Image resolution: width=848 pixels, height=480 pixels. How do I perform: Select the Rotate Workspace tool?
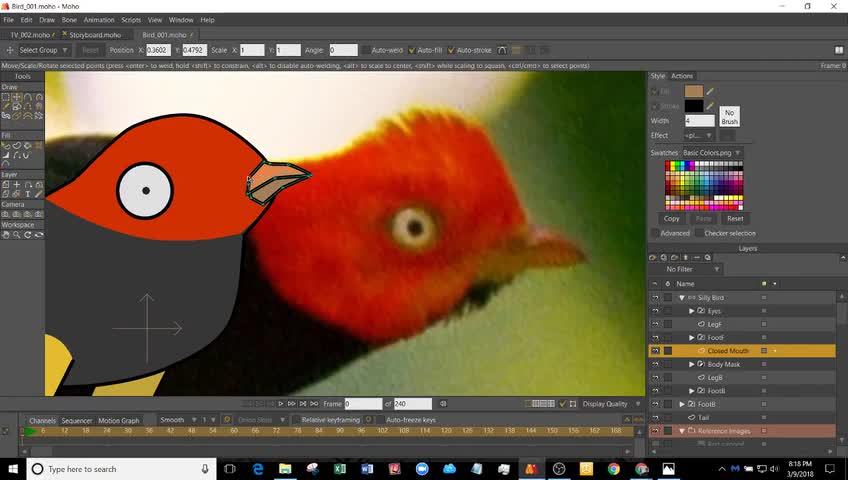28,235
